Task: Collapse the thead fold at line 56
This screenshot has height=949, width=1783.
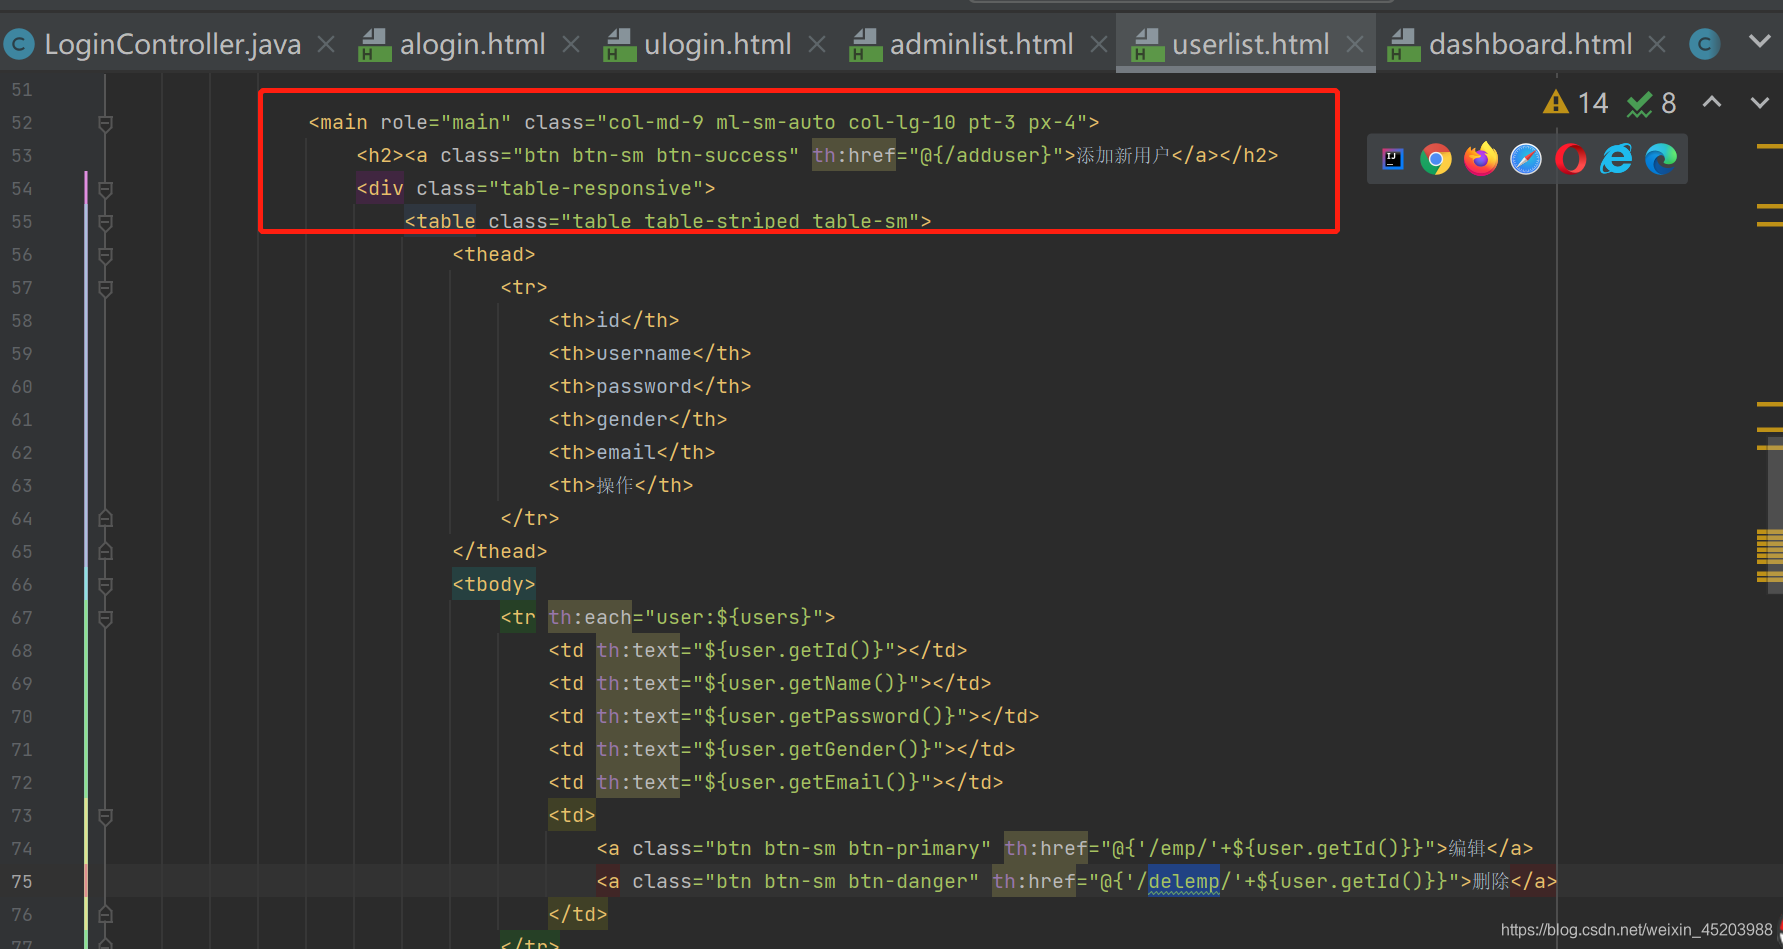Action: tap(105, 255)
